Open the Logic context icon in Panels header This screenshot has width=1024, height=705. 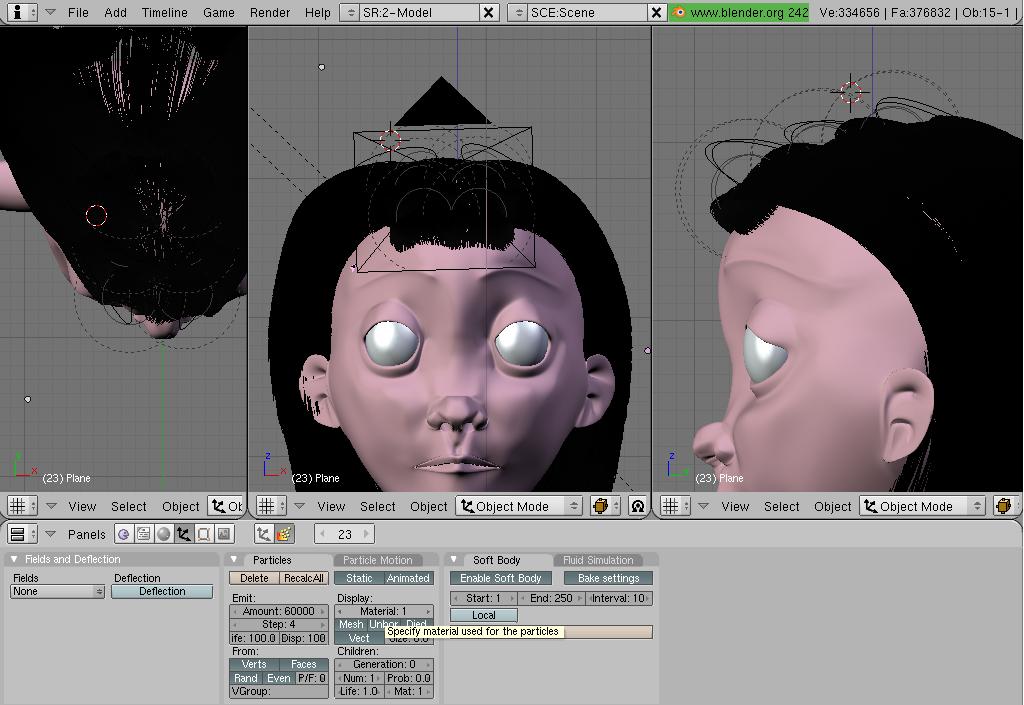(x=124, y=534)
